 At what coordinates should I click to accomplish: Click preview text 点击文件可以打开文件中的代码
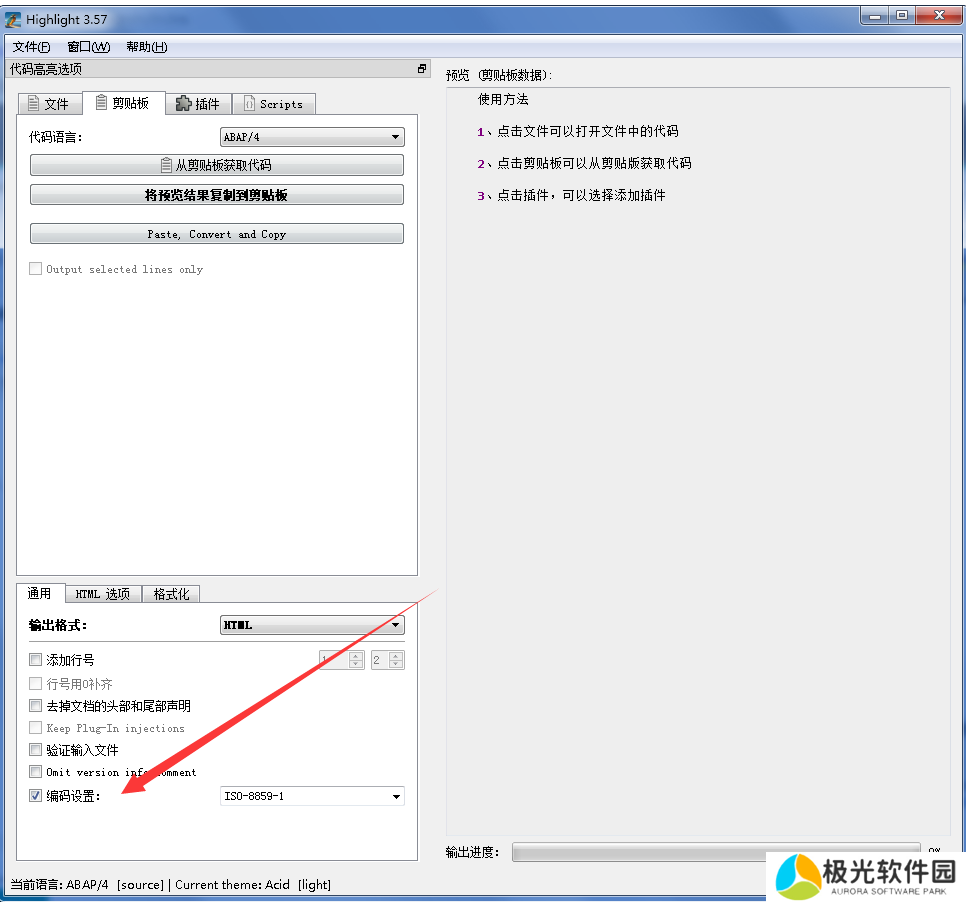(x=588, y=131)
